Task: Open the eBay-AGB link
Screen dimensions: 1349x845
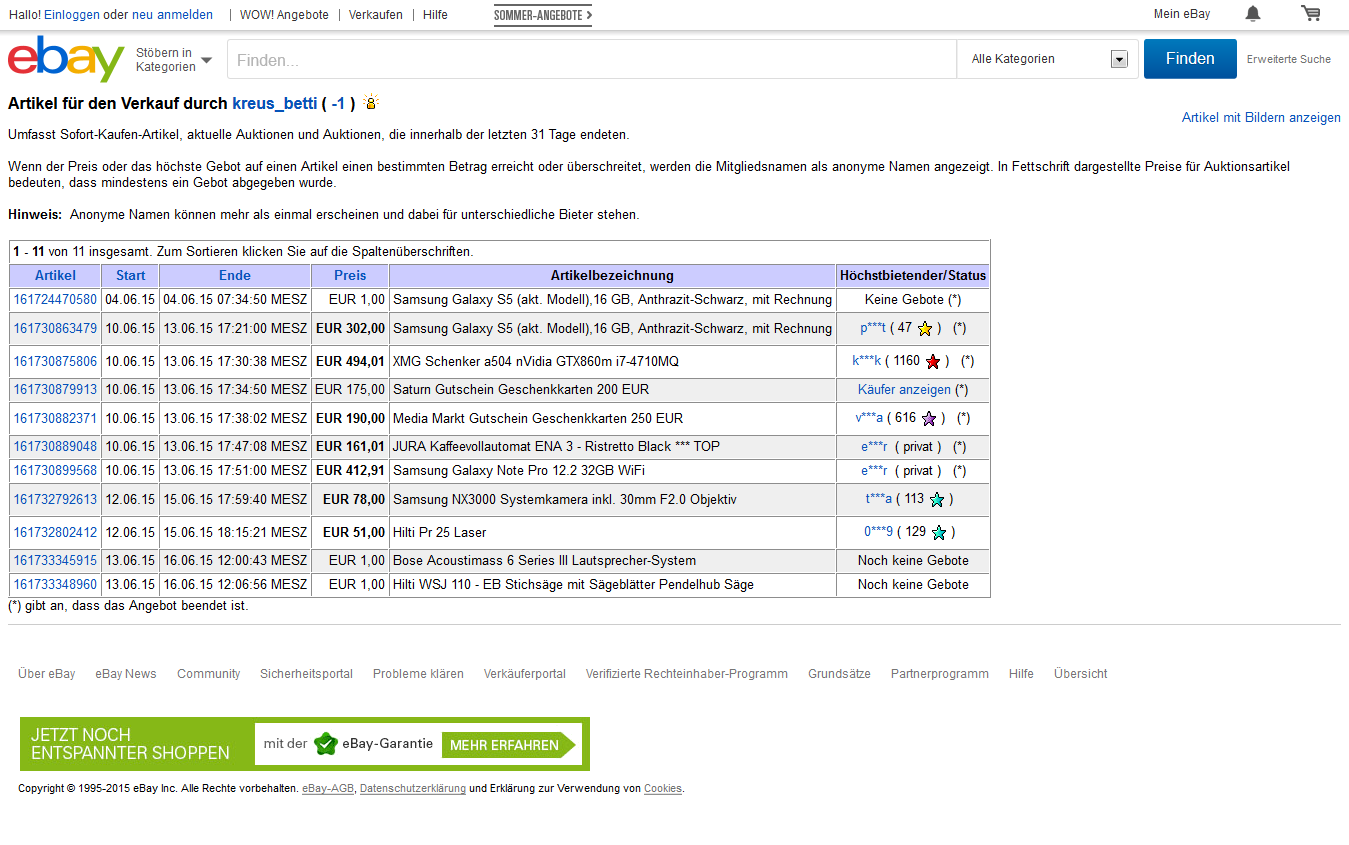Action: [328, 788]
